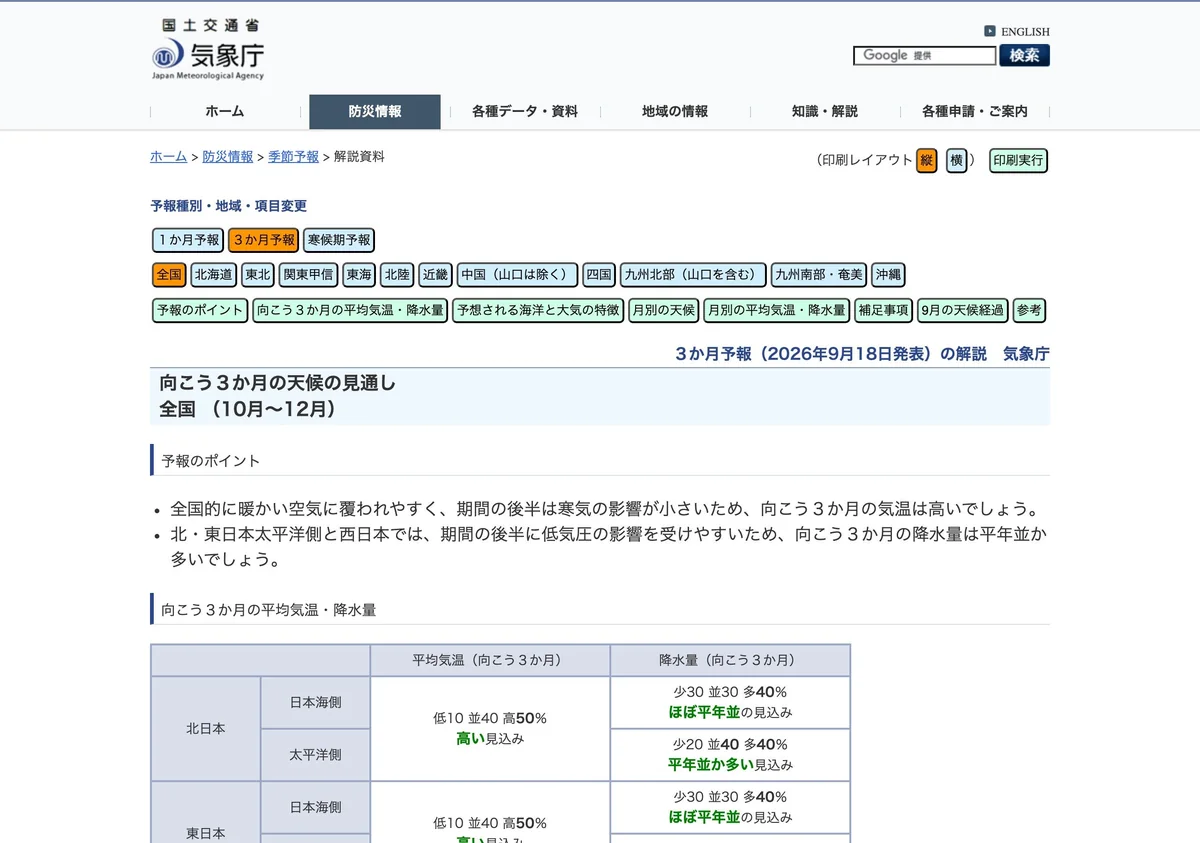Open the 各種申請・ご案内 navigation menu
This screenshot has height=843, width=1200.
click(975, 112)
